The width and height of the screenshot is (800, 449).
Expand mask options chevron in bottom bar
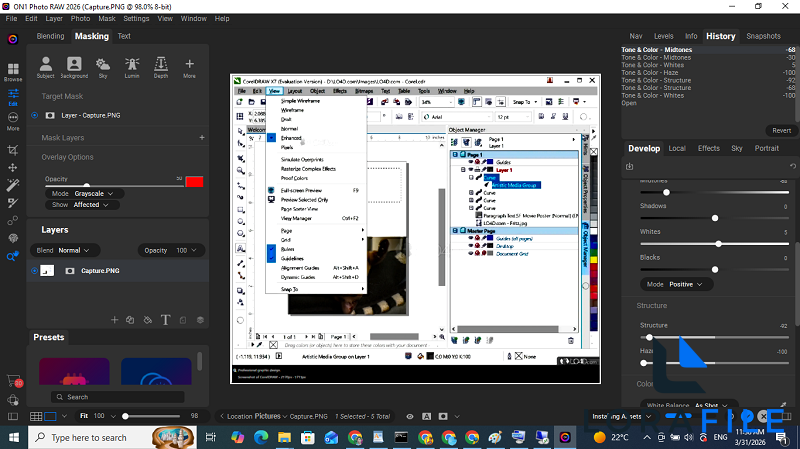click(x=457, y=416)
